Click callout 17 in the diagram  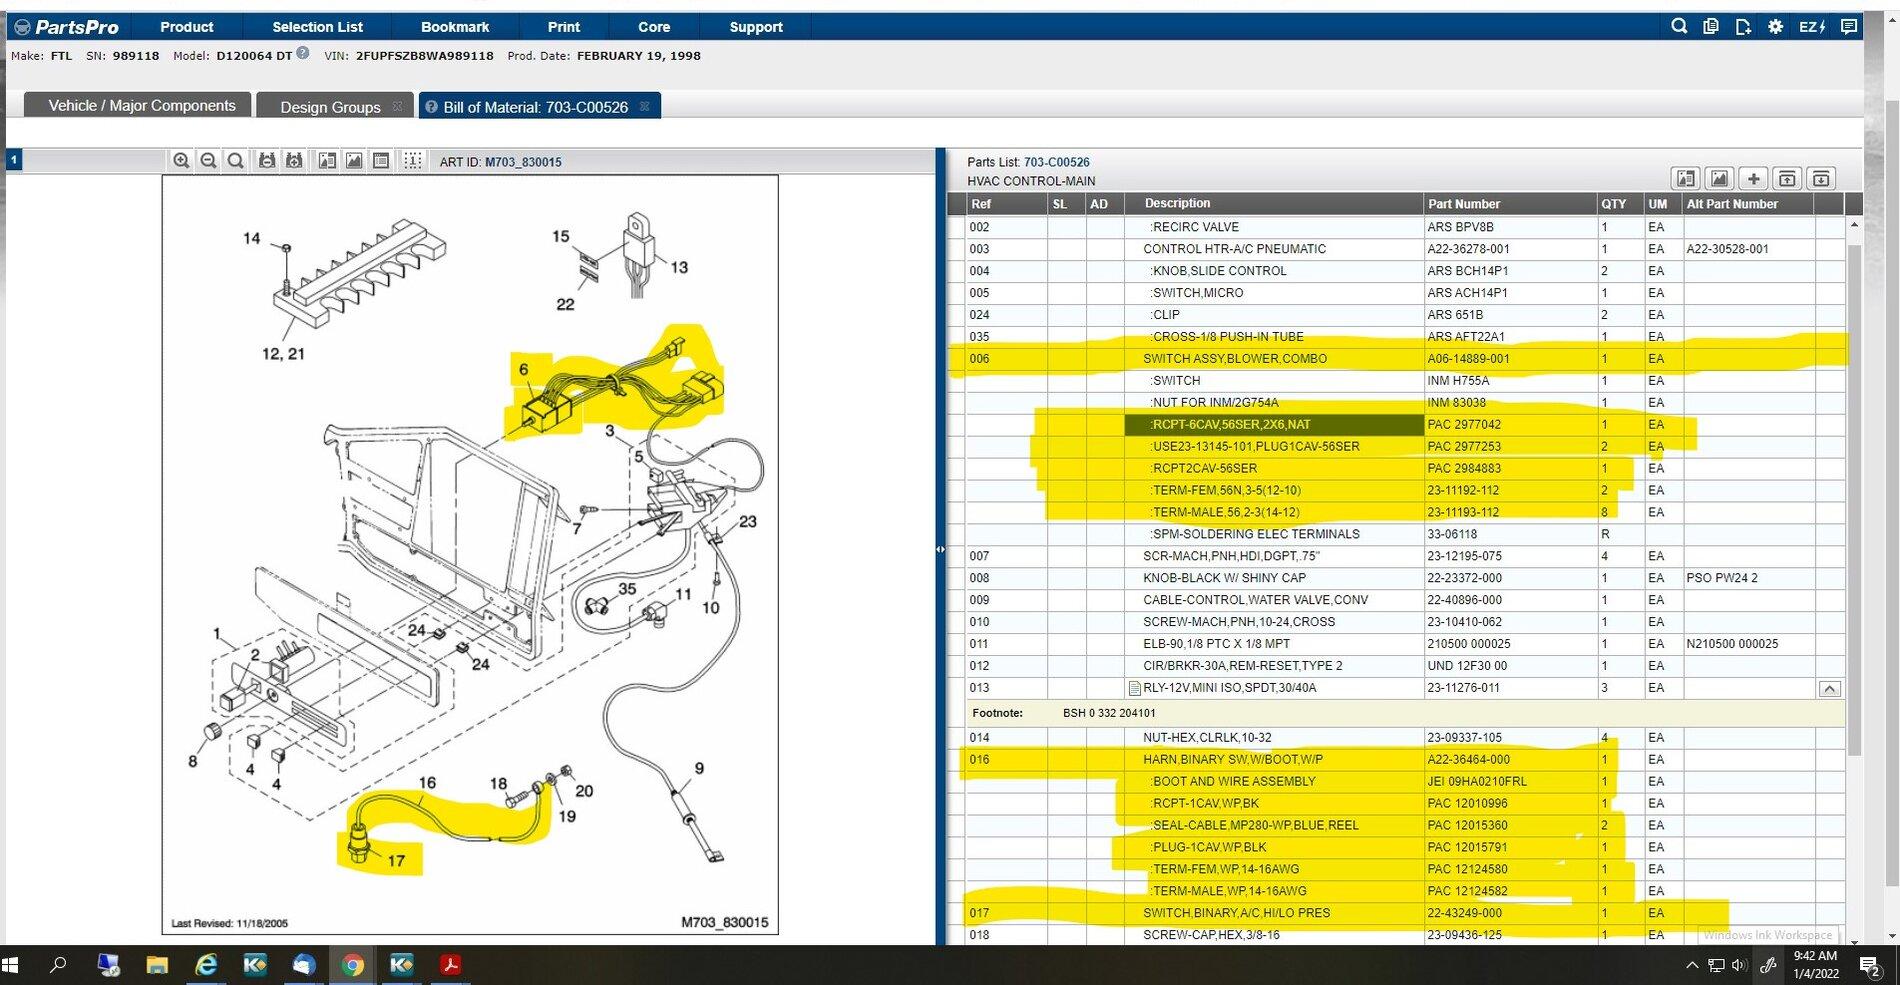(x=396, y=860)
